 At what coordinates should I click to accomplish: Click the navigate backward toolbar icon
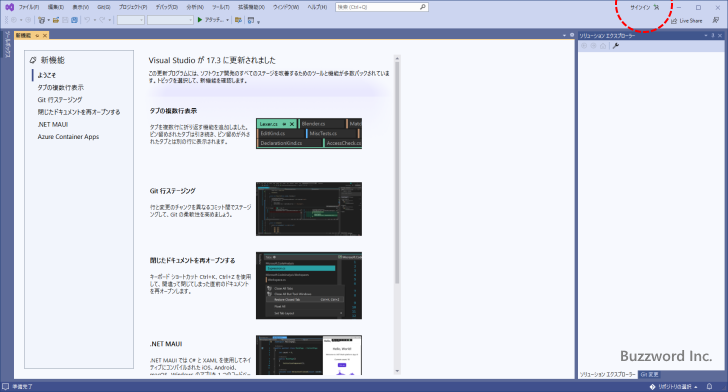tap(14, 20)
